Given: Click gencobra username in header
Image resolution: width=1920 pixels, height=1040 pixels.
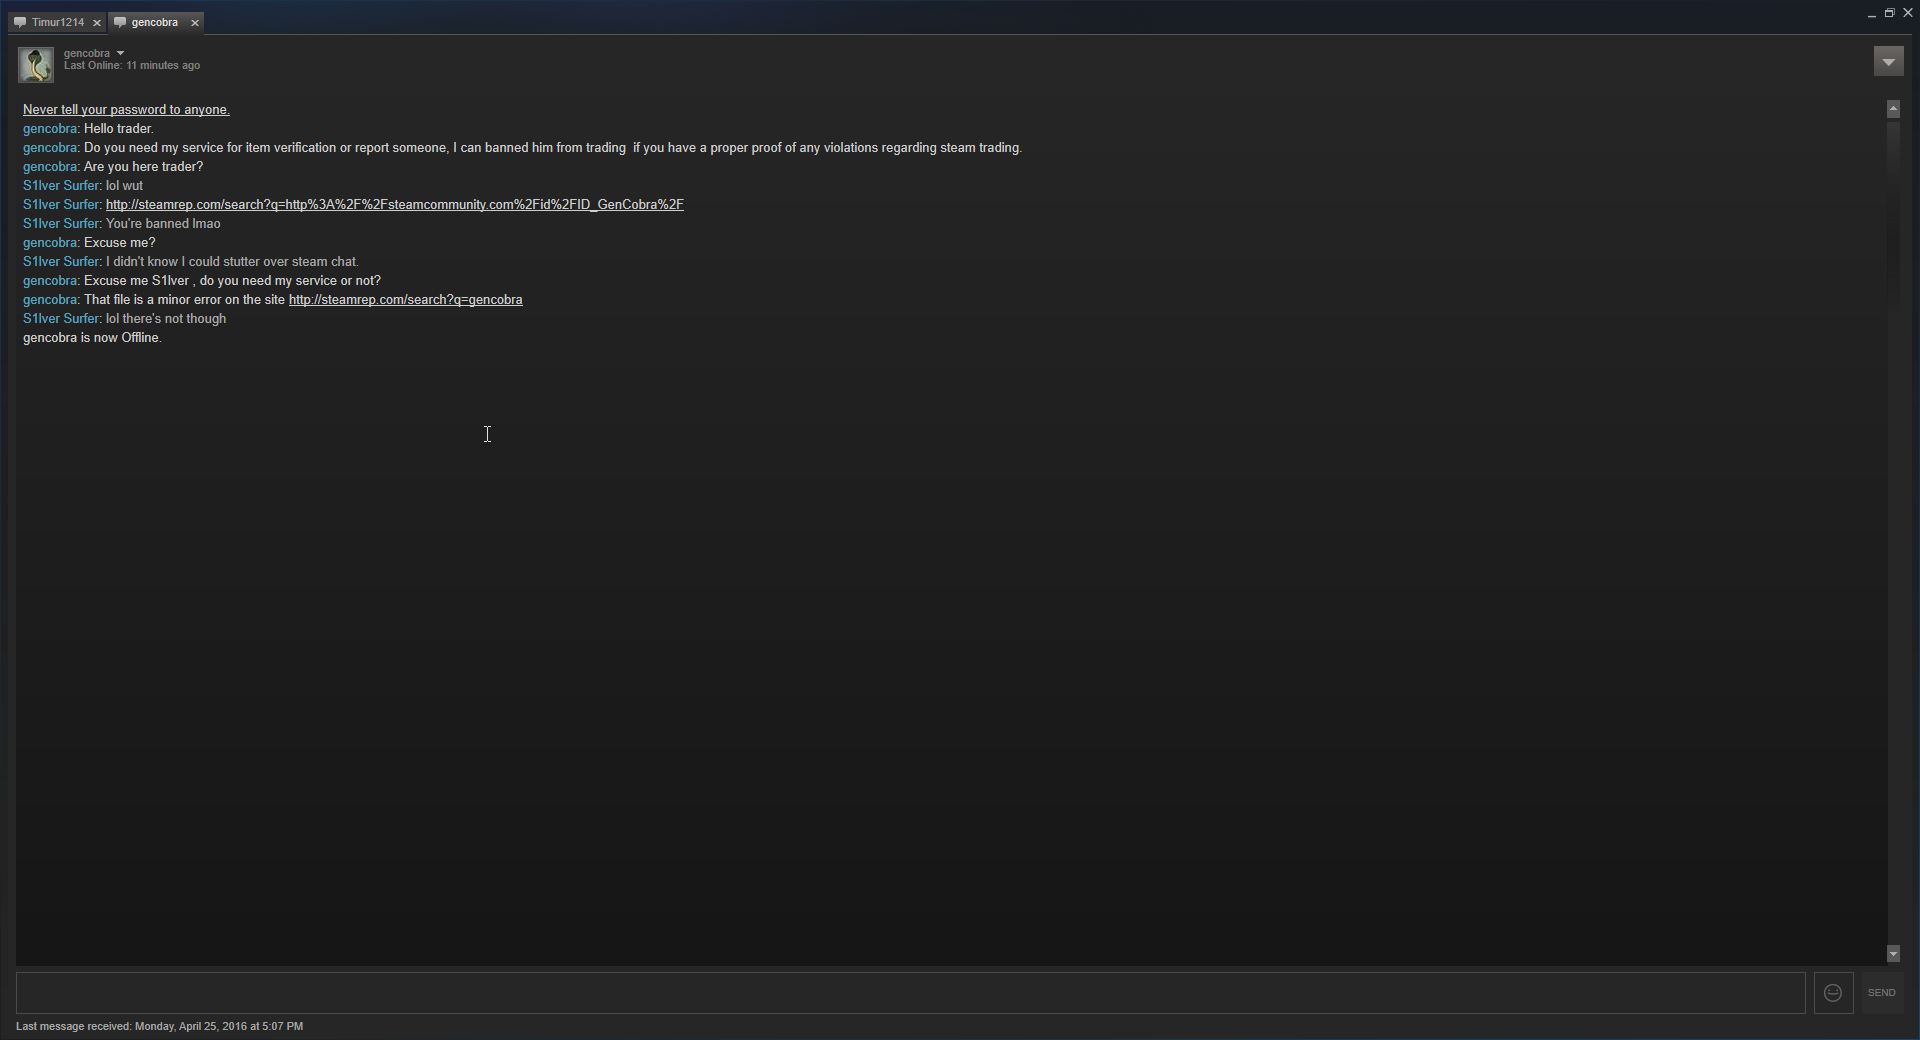Looking at the screenshot, I should point(87,53).
